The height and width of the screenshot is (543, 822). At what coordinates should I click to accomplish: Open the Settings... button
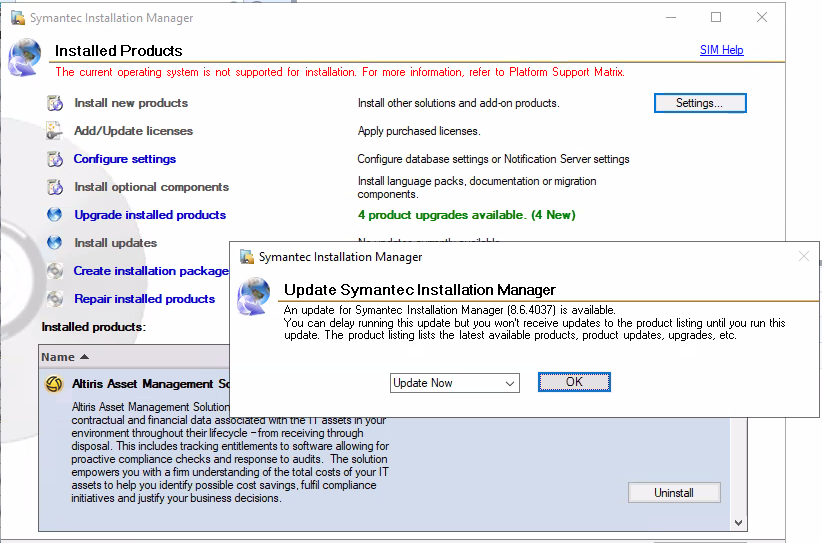(699, 103)
